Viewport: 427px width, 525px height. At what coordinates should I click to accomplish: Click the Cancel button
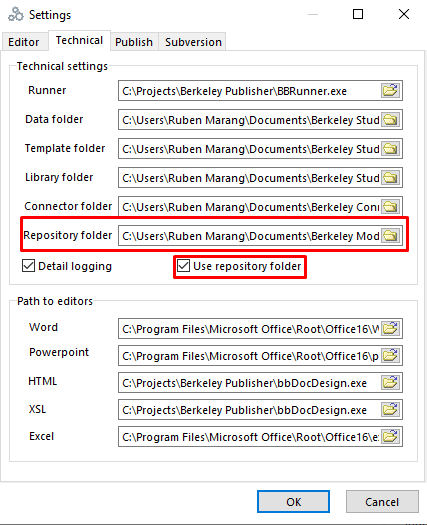[382, 502]
